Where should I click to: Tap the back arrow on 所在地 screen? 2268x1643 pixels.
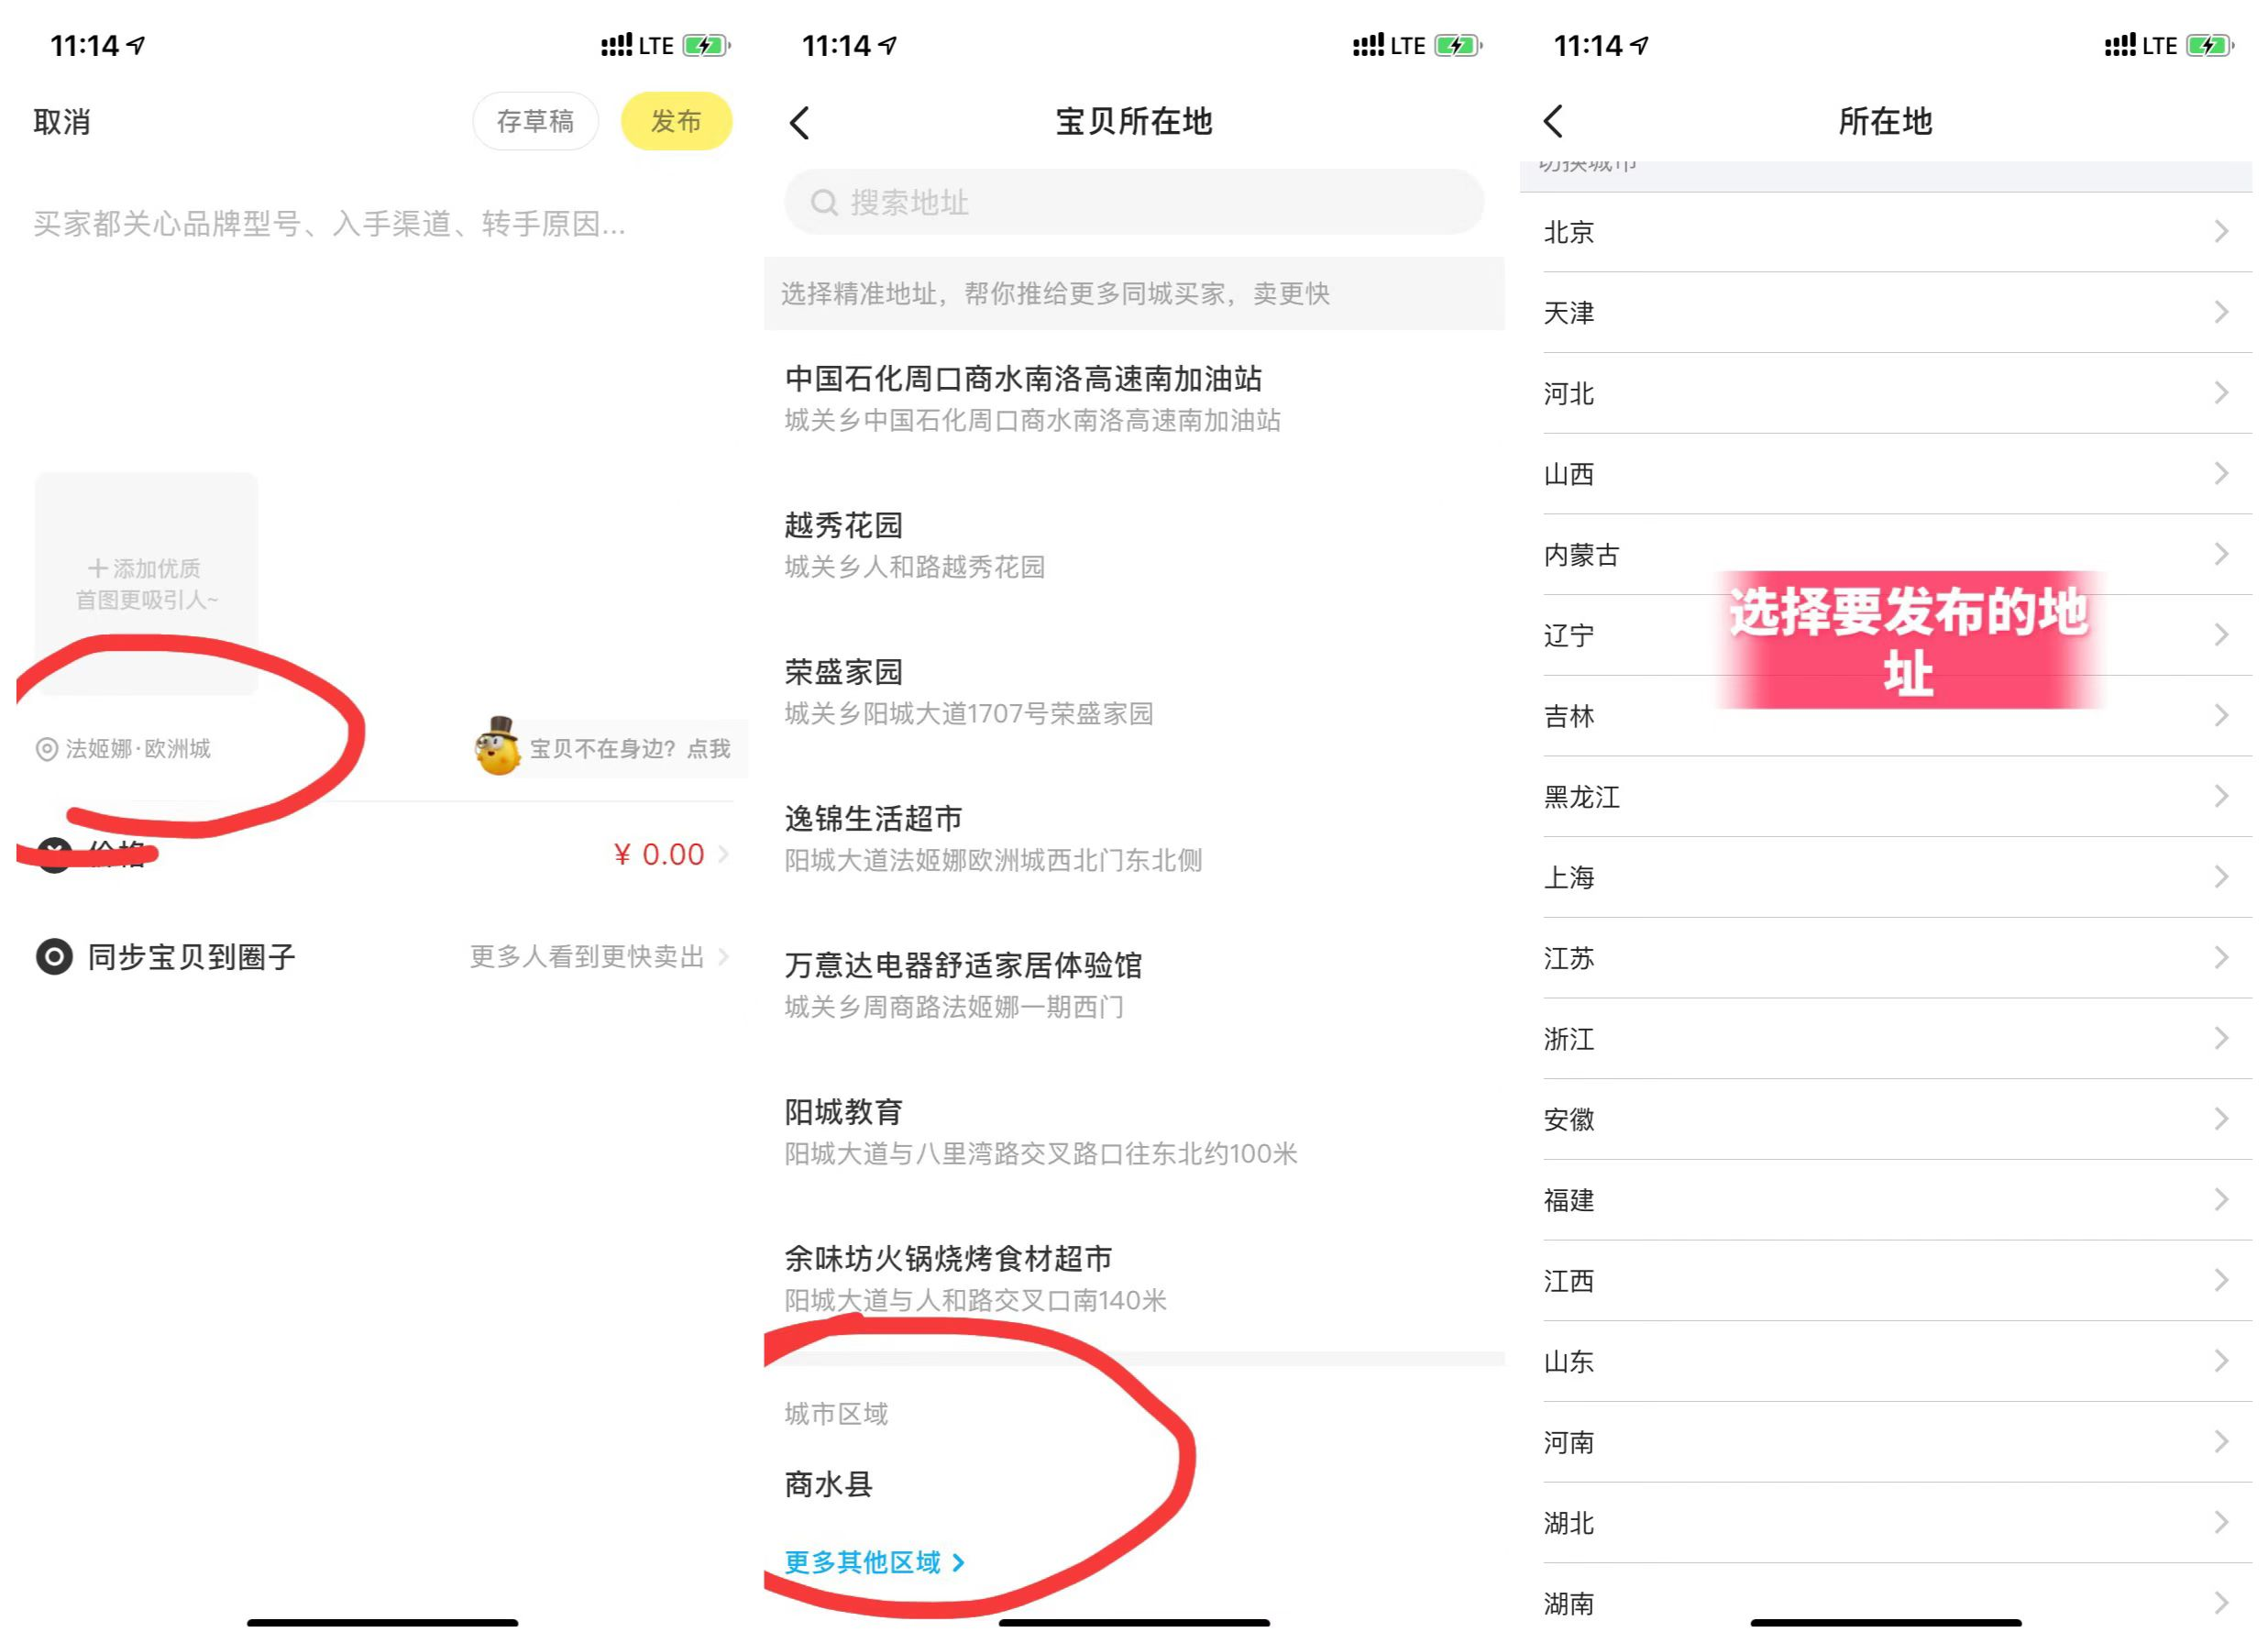coord(1554,120)
